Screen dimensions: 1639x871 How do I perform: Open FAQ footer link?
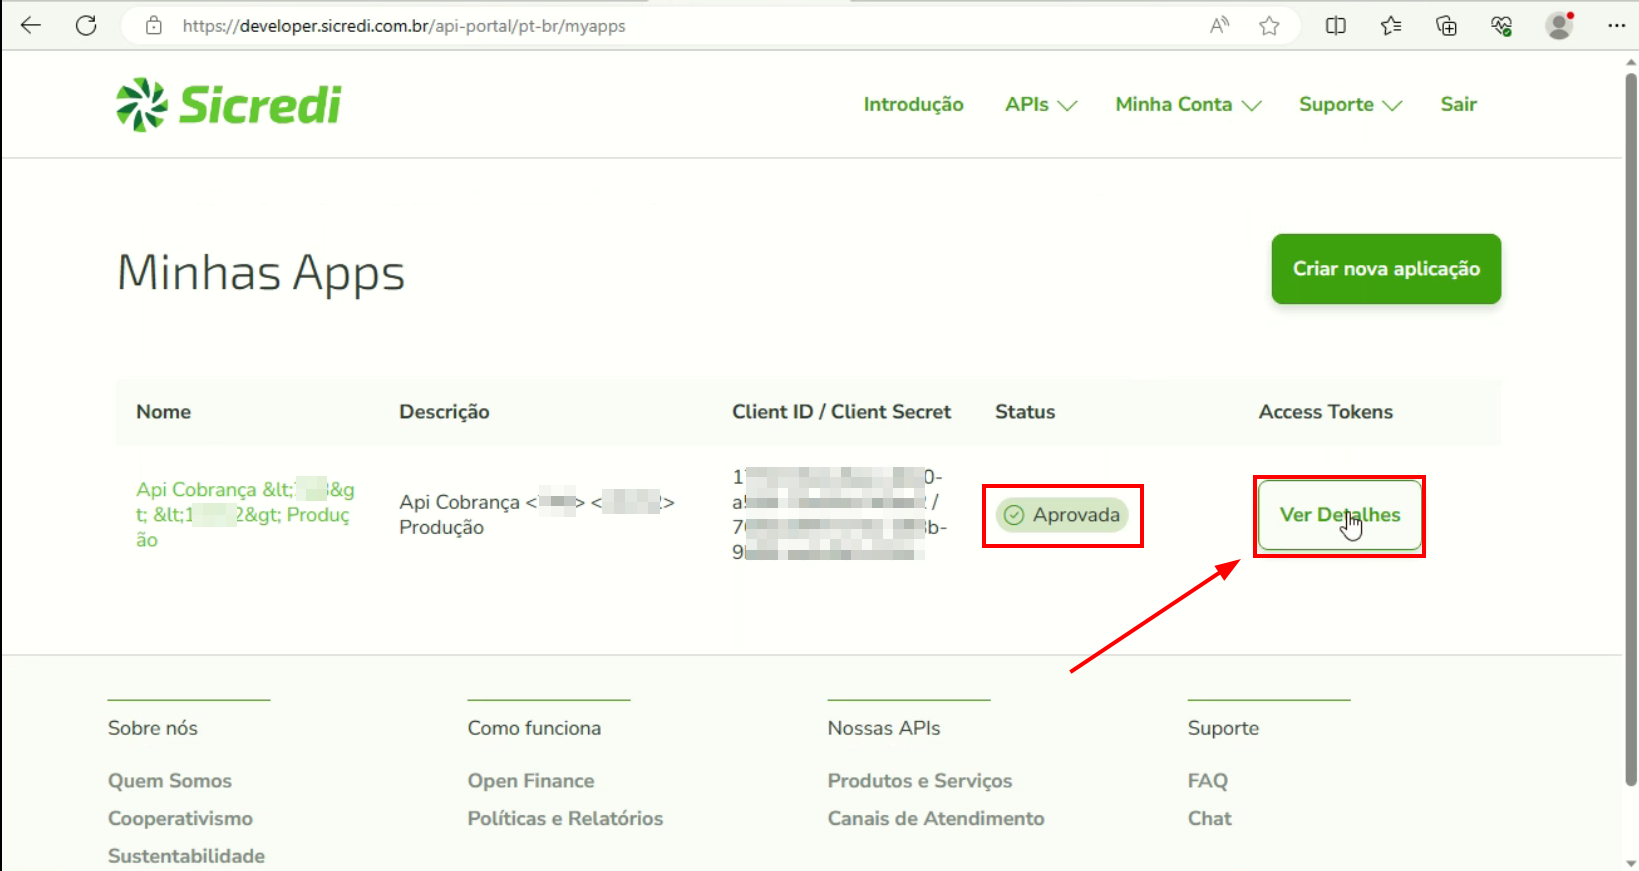(1207, 781)
